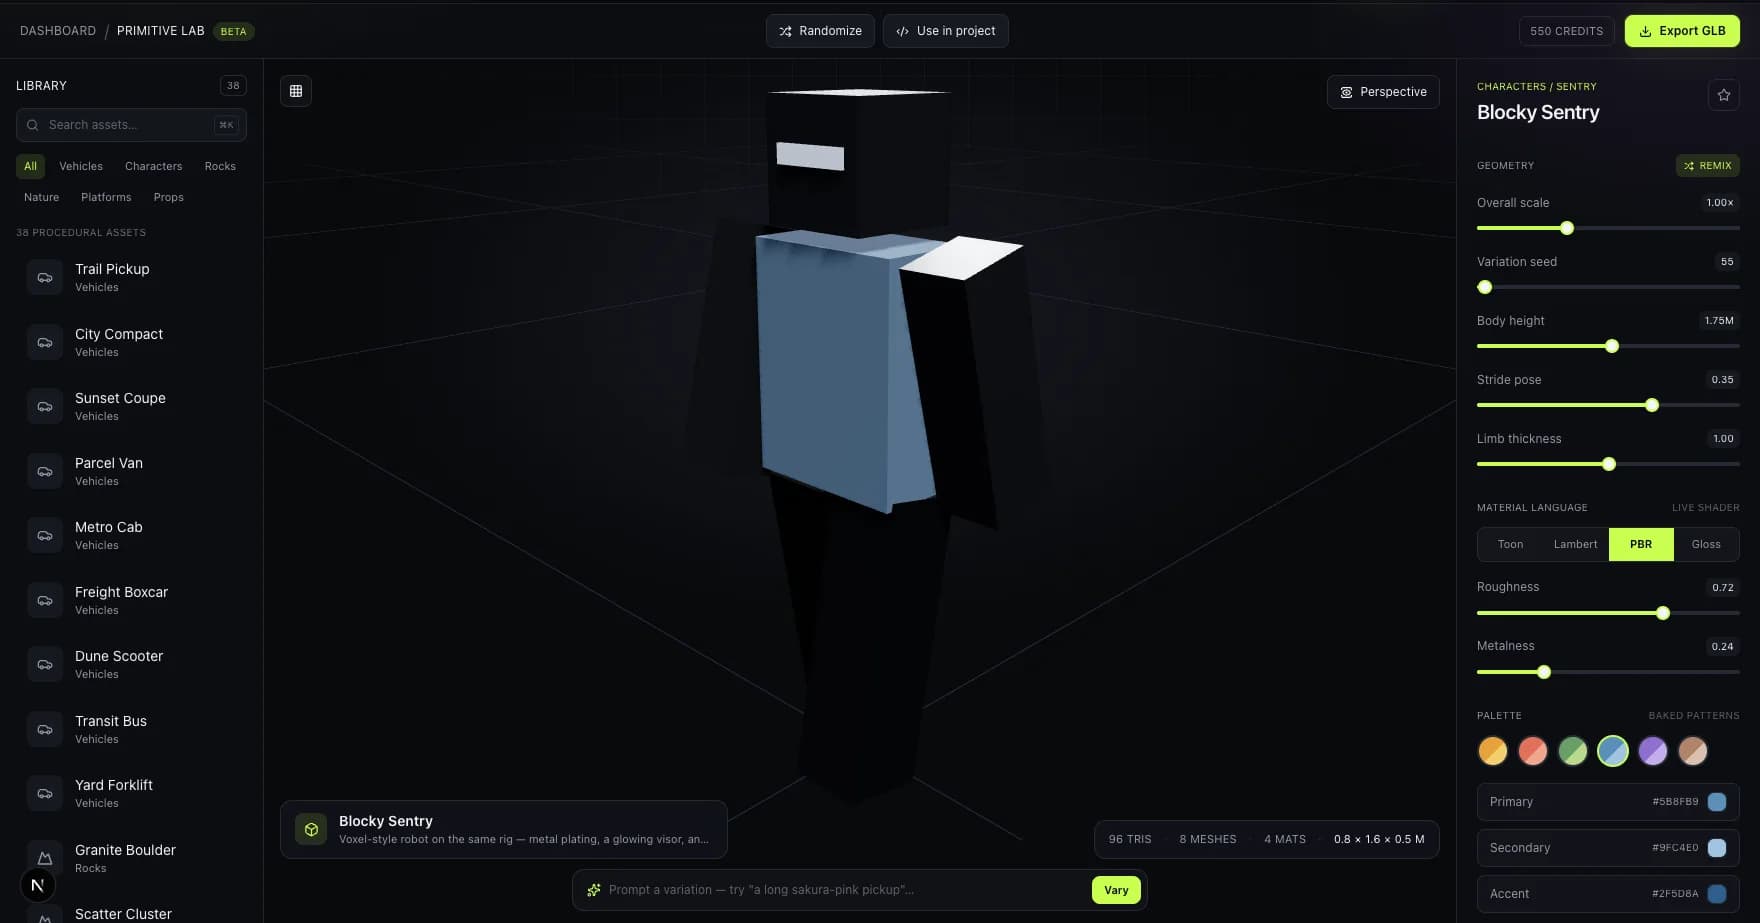Click the Trail Pickup vehicle icon
The width and height of the screenshot is (1760, 923).
[x=45, y=277]
